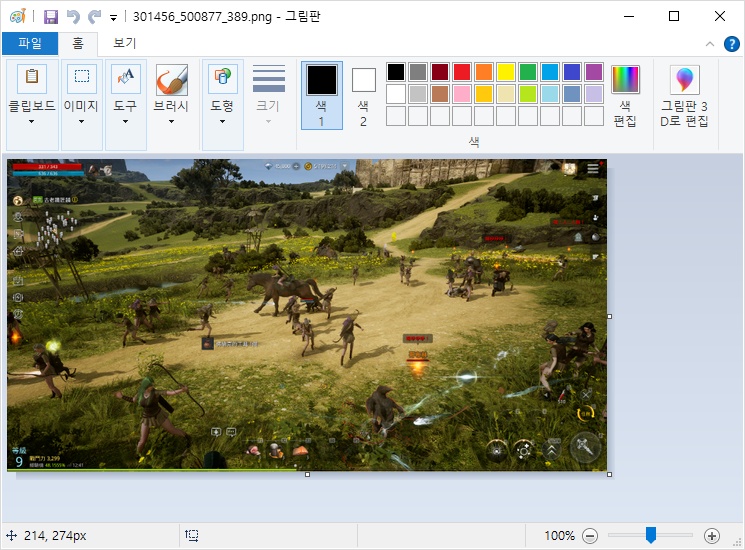Image resolution: width=745 pixels, height=550 pixels.
Task: Click the selection size status icon
Action: click(x=191, y=536)
